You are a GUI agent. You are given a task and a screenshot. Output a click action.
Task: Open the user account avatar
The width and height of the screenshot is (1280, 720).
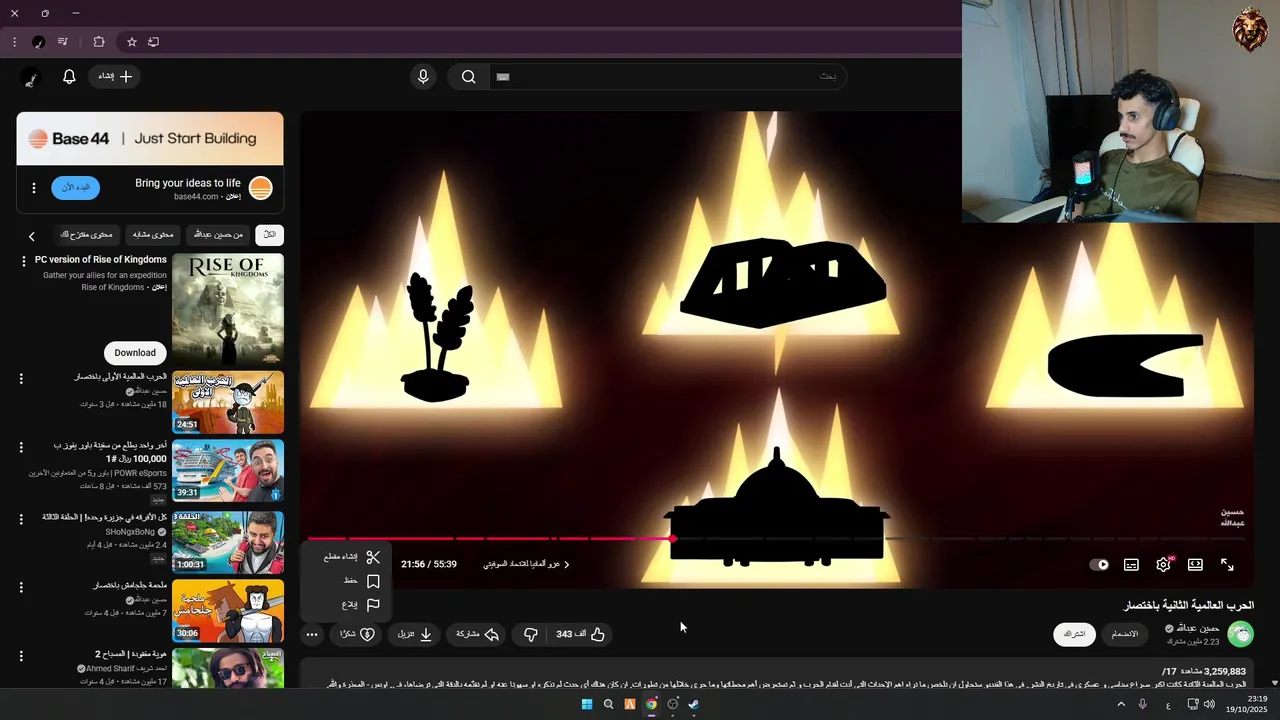[30, 77]
